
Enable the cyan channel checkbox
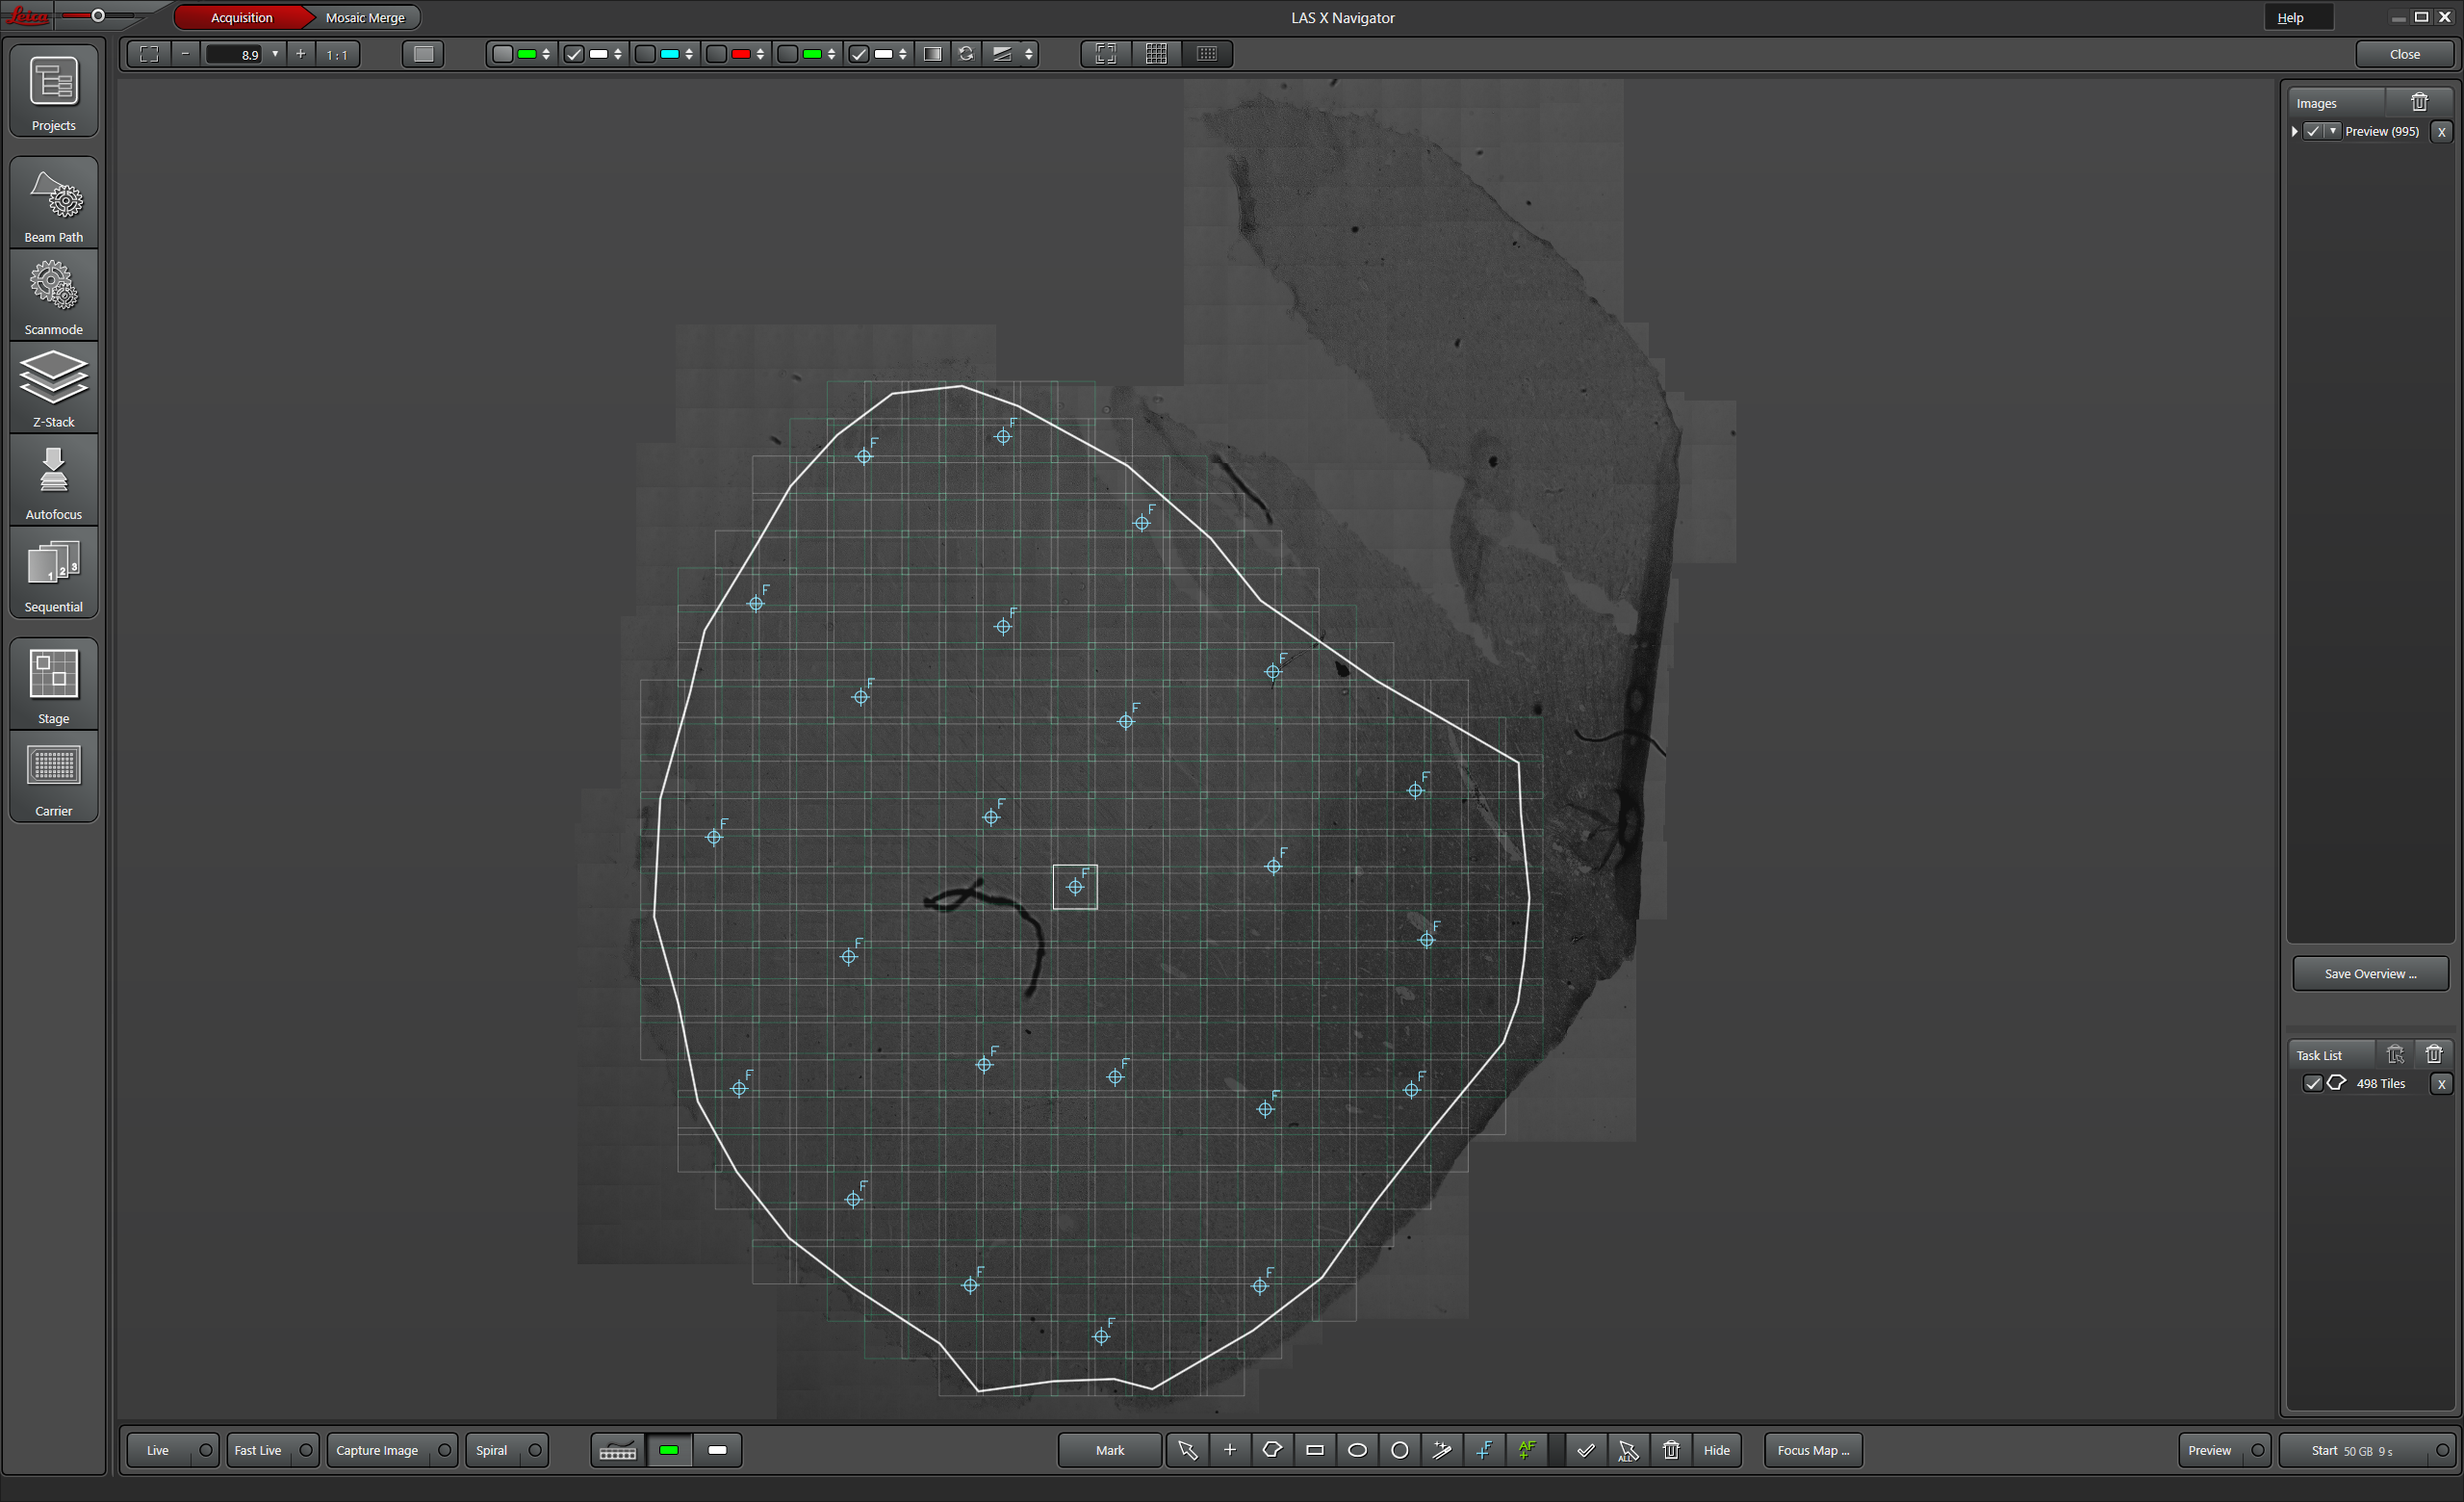(x=646, y=54)
